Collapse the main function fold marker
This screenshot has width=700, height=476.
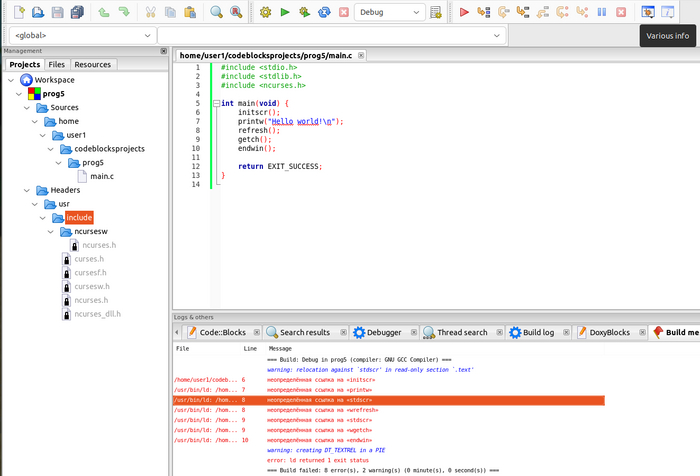[x=214, y=103]
